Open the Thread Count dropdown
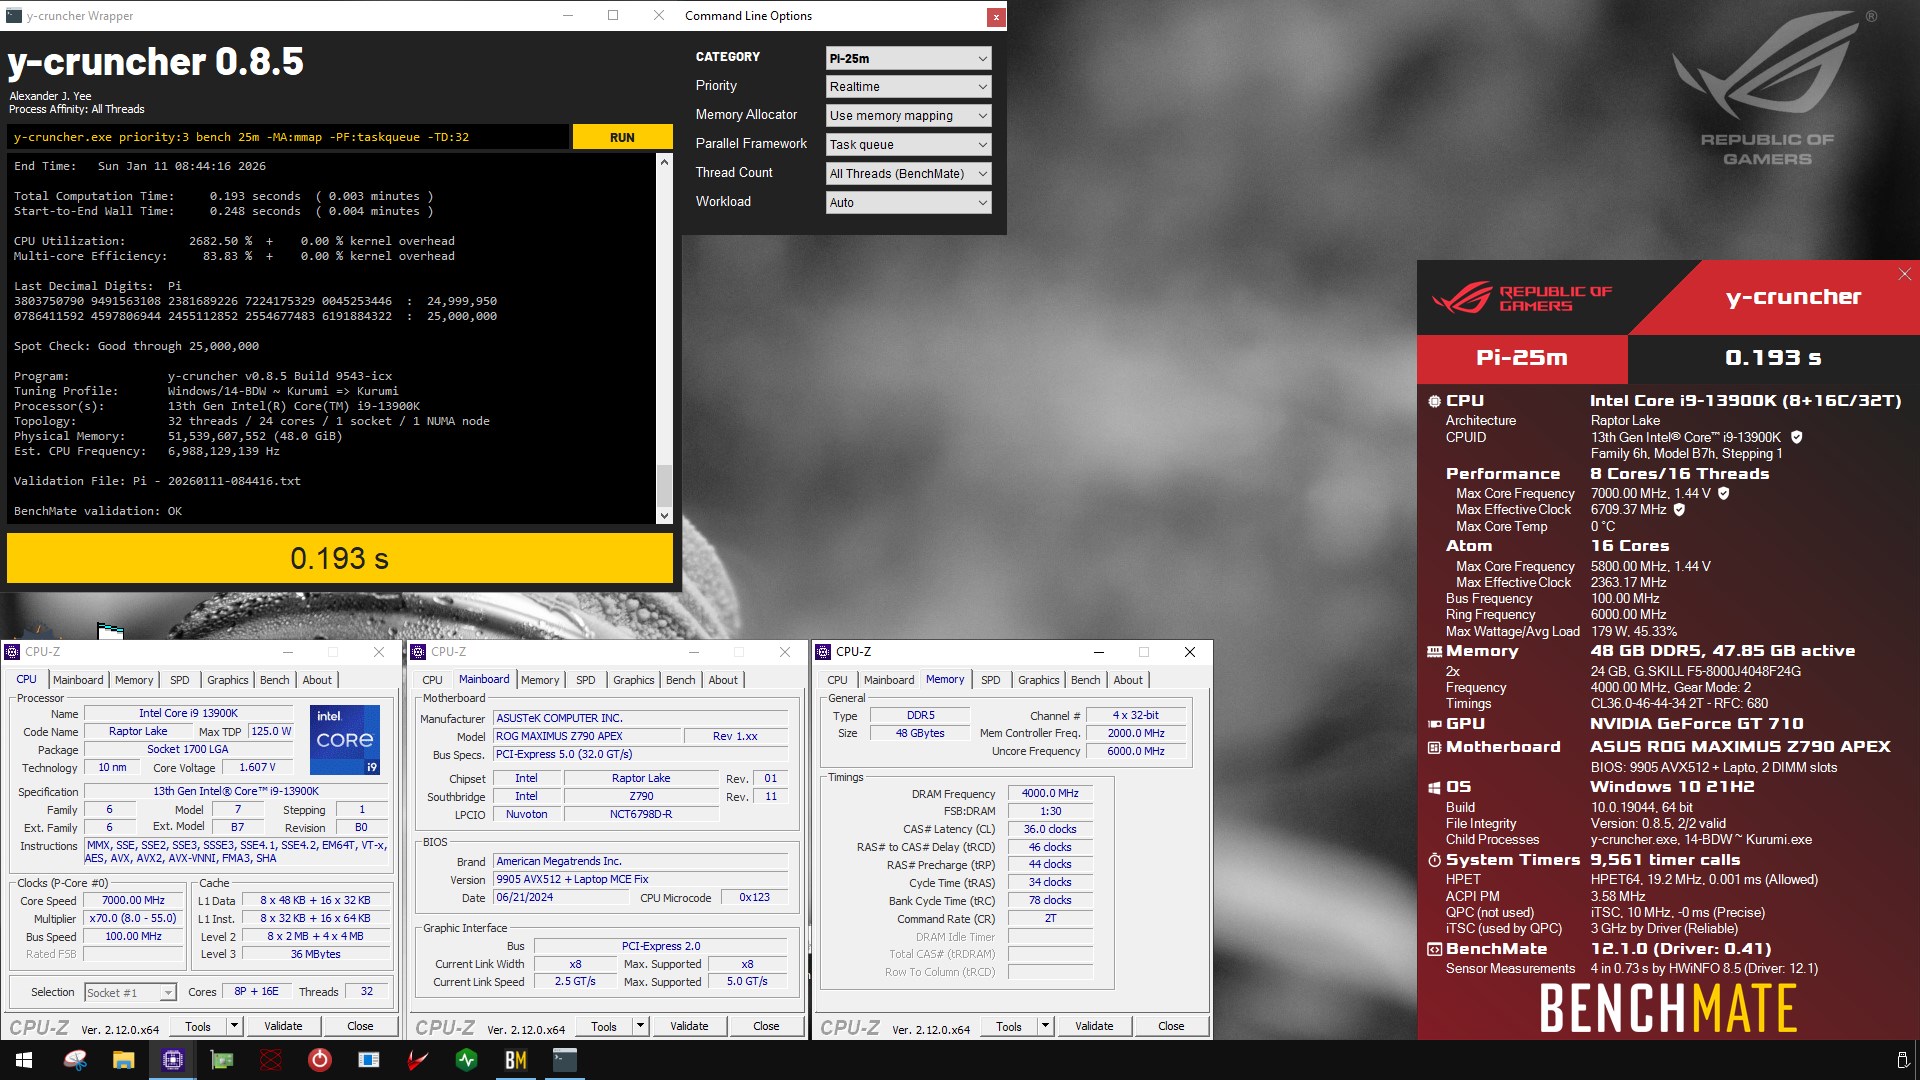This screenshot has height=1080, width=1920. [908, 174]
